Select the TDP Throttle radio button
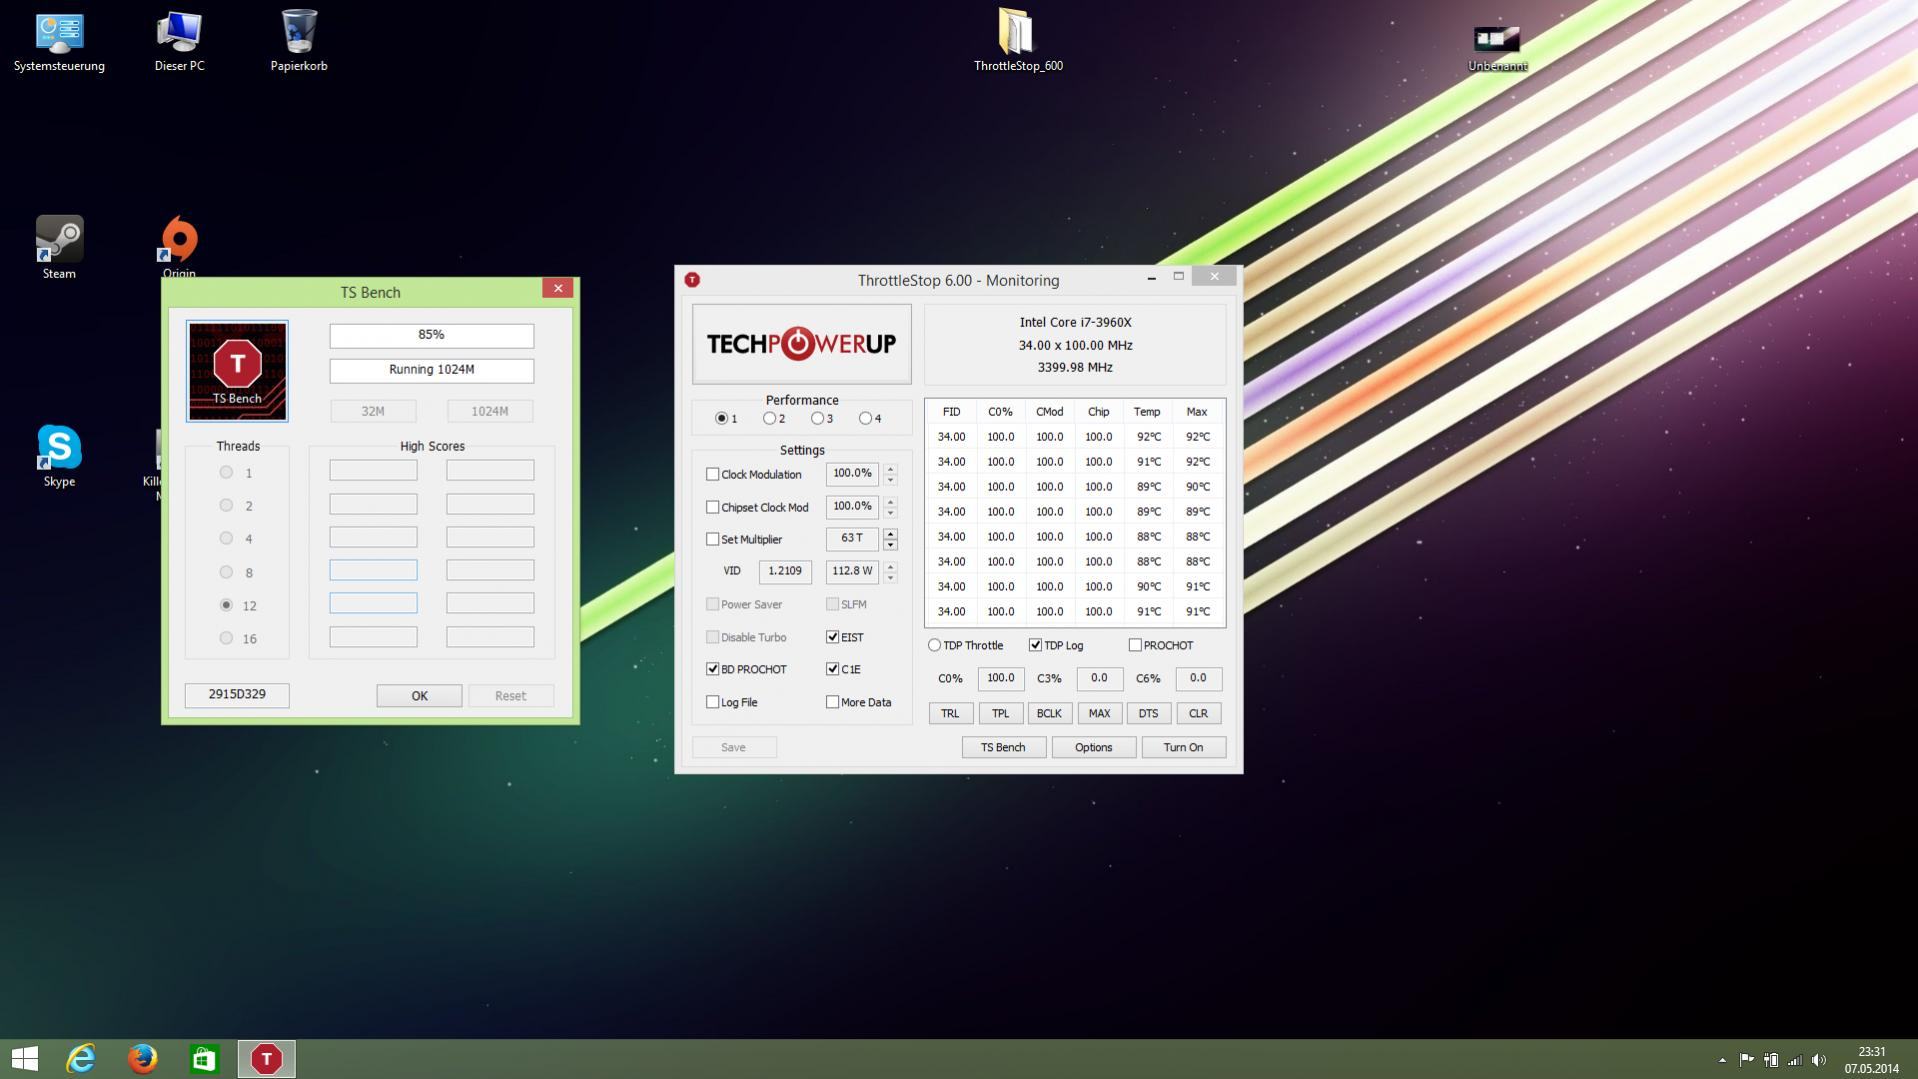The width and height of the screenshot is (1918, 1079). click(934, 645)
